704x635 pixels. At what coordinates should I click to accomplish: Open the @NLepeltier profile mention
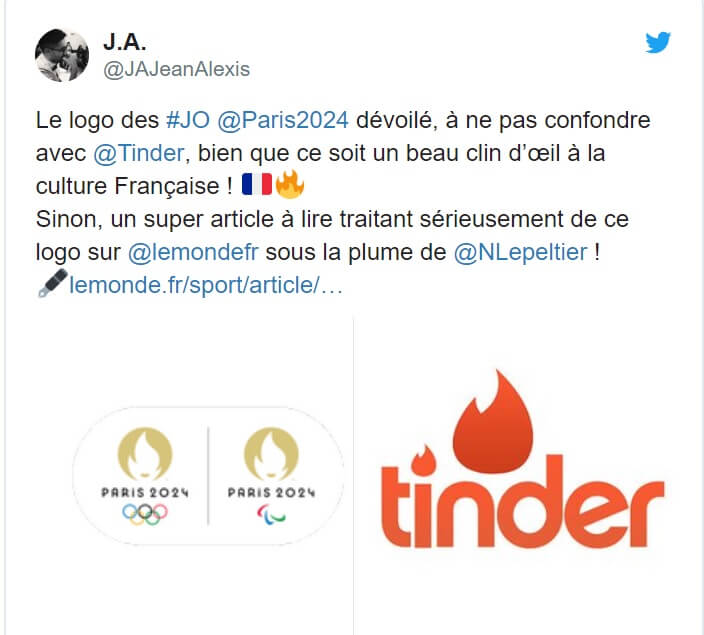click(x=520, y=252)
